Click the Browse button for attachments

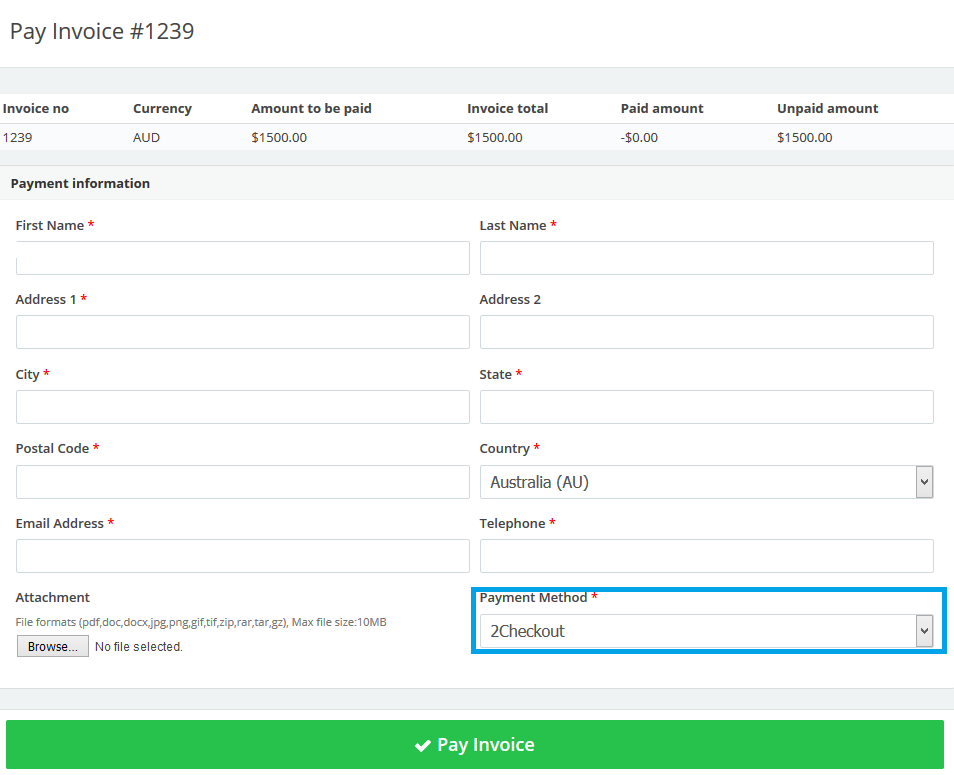[x=52, y=645]
